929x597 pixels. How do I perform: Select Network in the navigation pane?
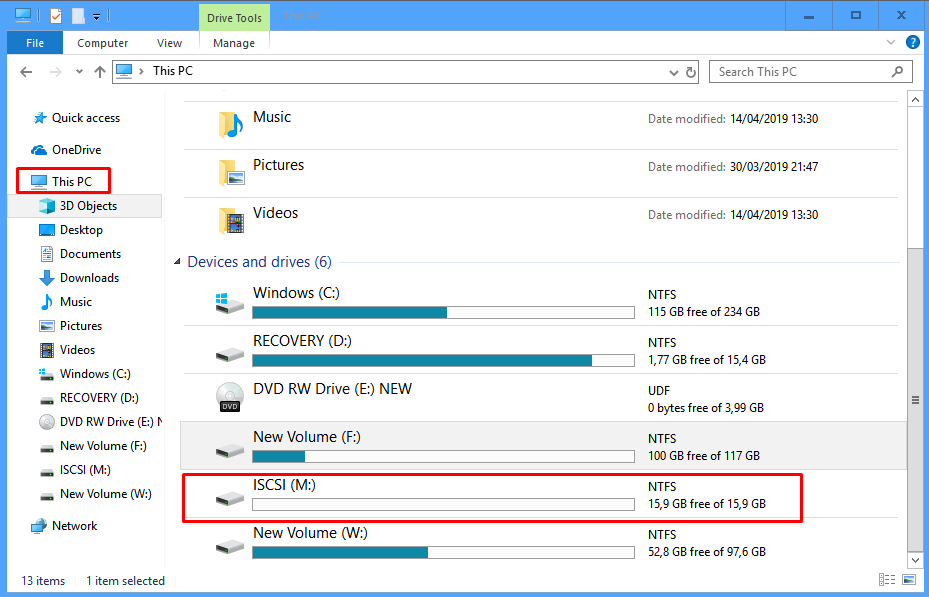pyautogui.click(x=74, y=526)
